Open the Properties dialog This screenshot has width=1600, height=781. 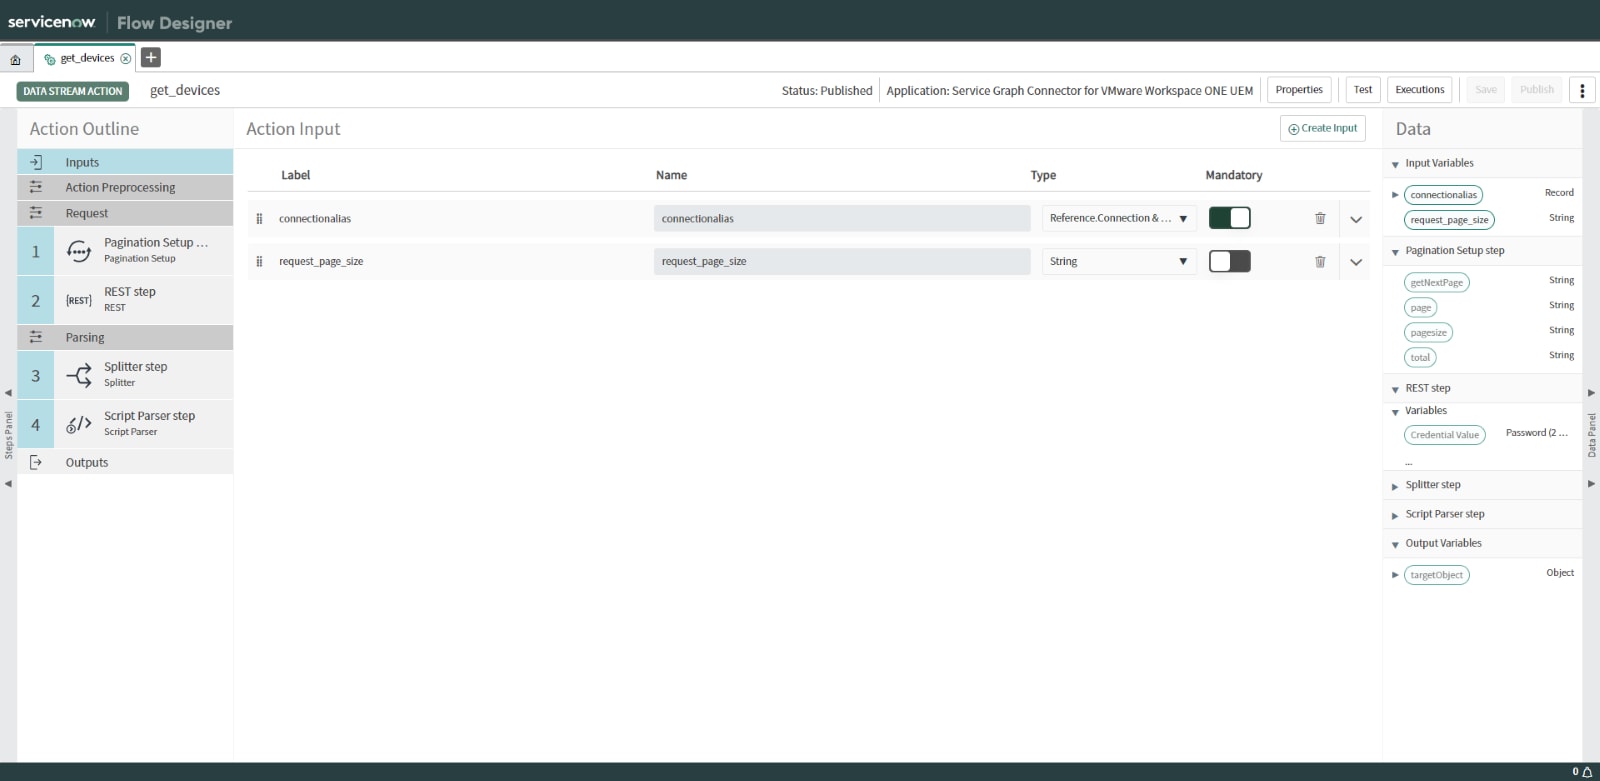[x=1299, y=90]
